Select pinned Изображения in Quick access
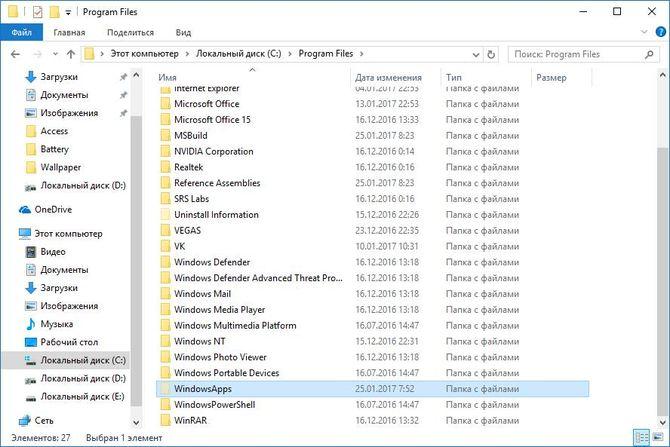The width and height of the screenshot is (670, 447). 69,113
